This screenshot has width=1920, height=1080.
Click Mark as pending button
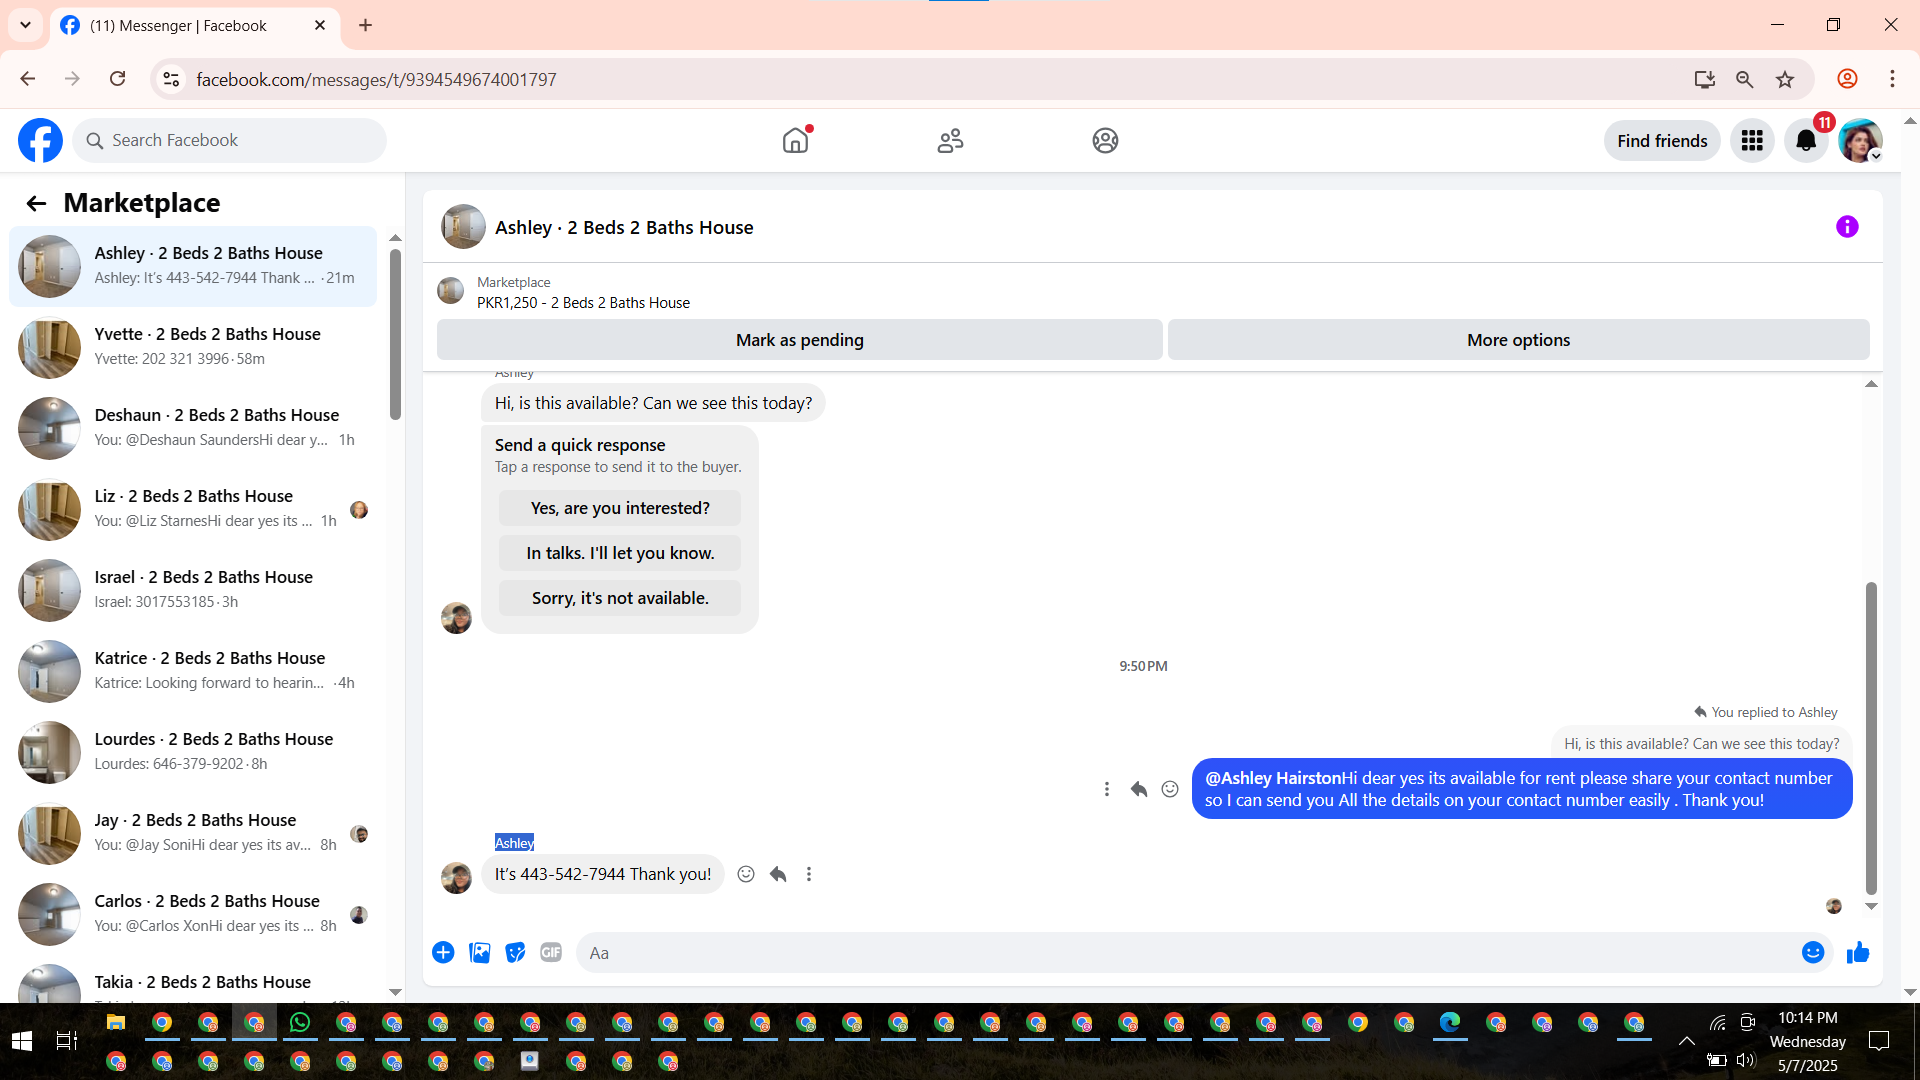pyautogui.click(x=799, y=340)
